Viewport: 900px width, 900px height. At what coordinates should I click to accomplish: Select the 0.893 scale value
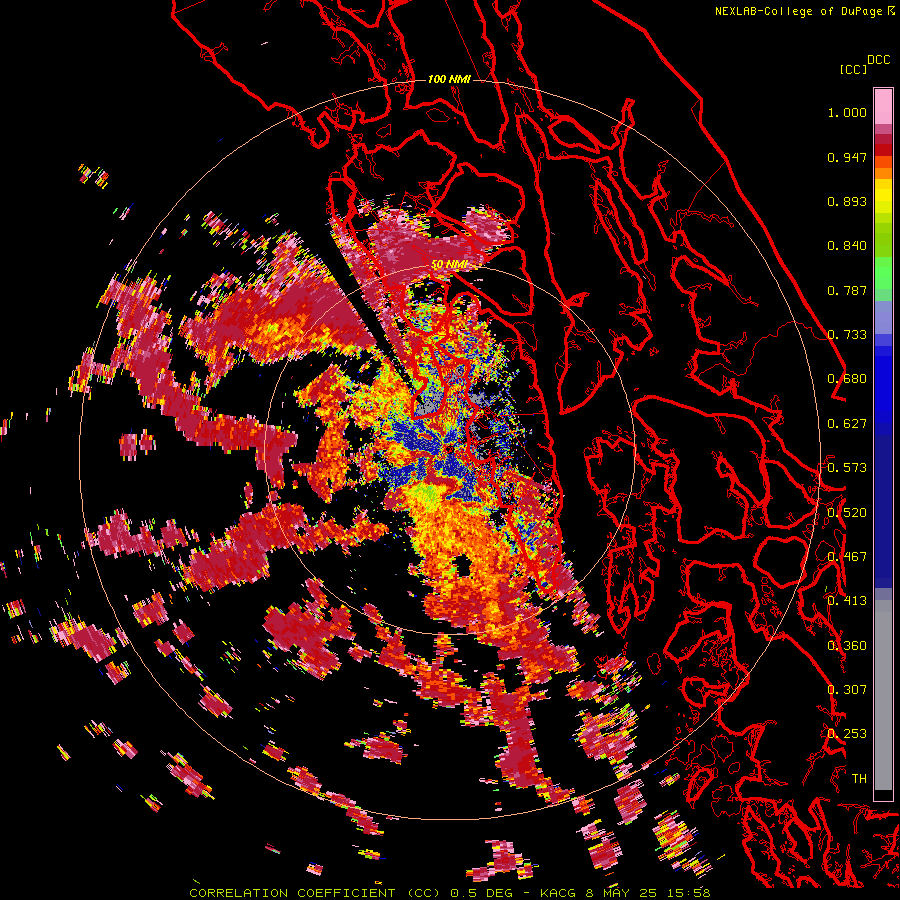click(x=847, y=201)
